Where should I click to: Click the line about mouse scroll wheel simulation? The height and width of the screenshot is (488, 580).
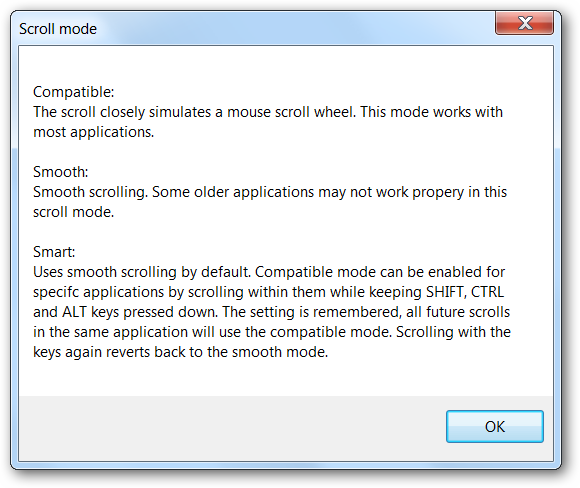(268, 112)
